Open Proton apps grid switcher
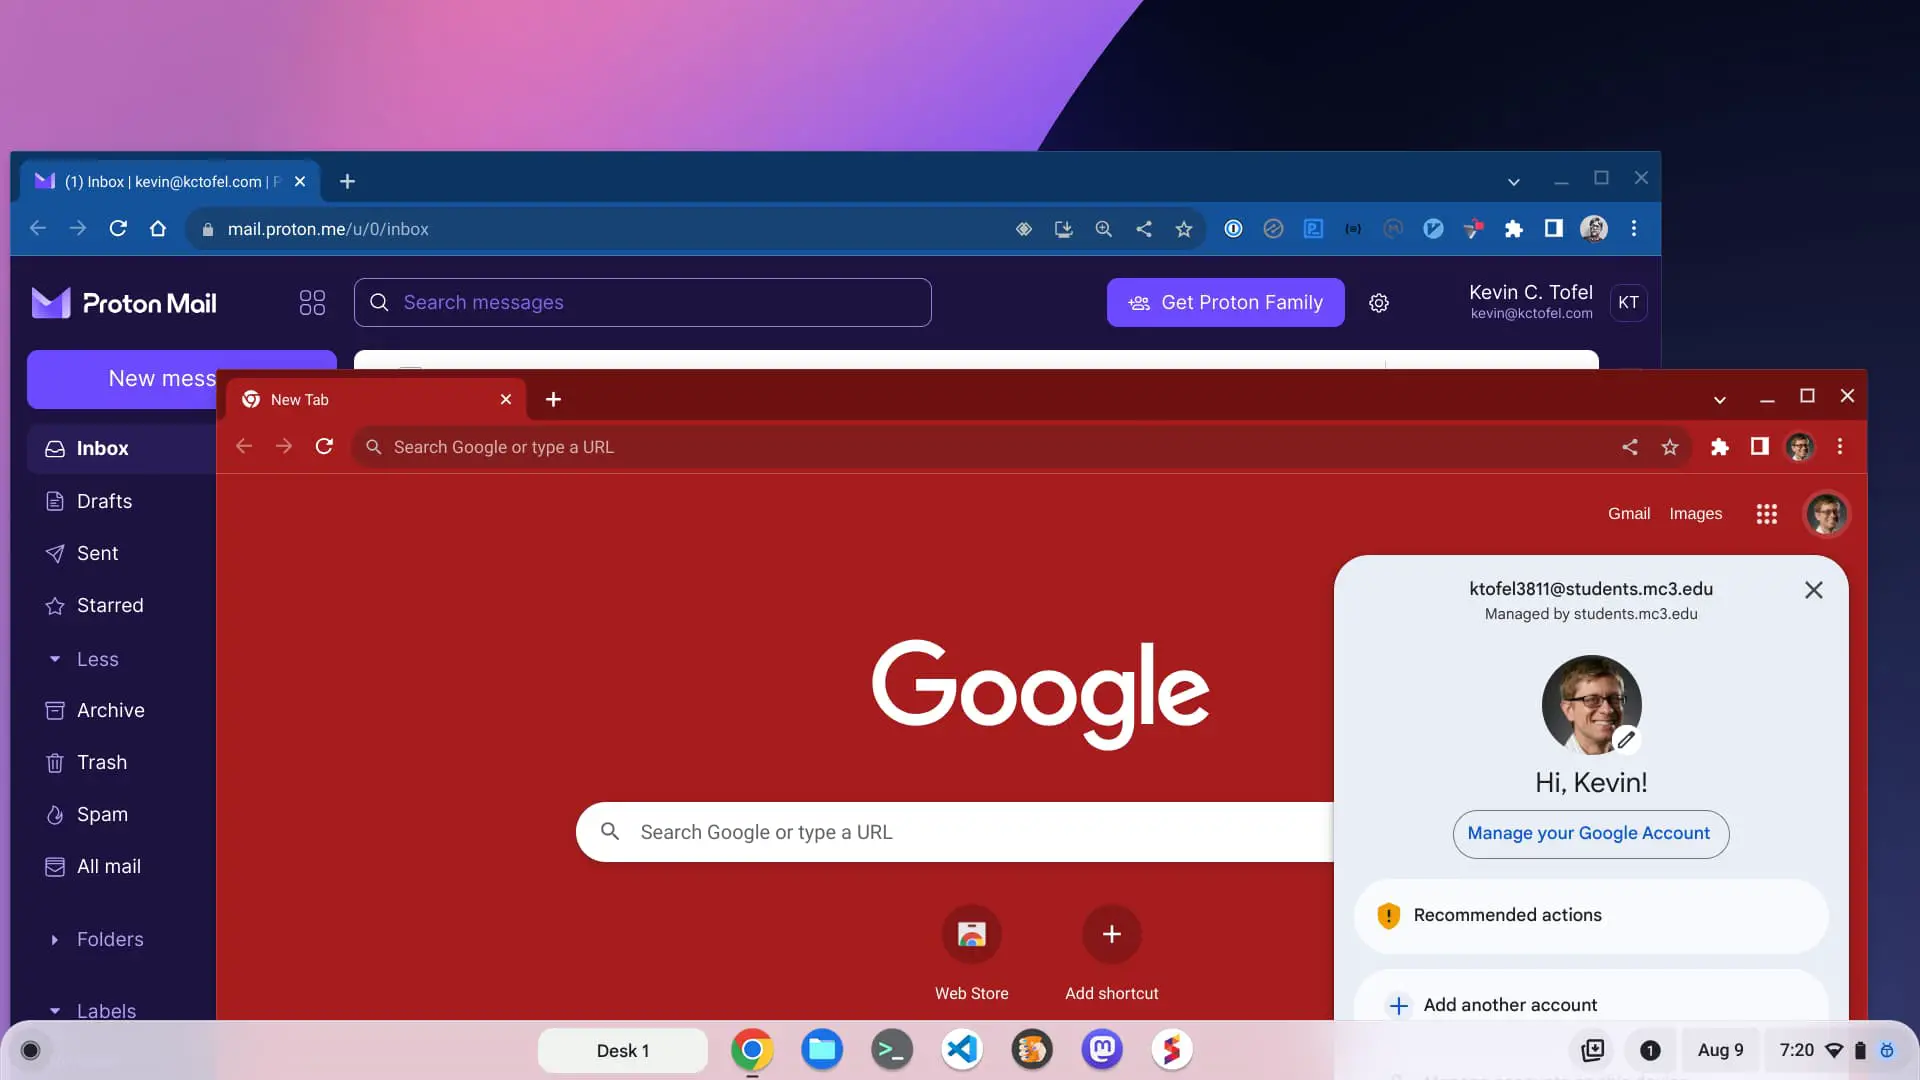 [x=312, y=302]
